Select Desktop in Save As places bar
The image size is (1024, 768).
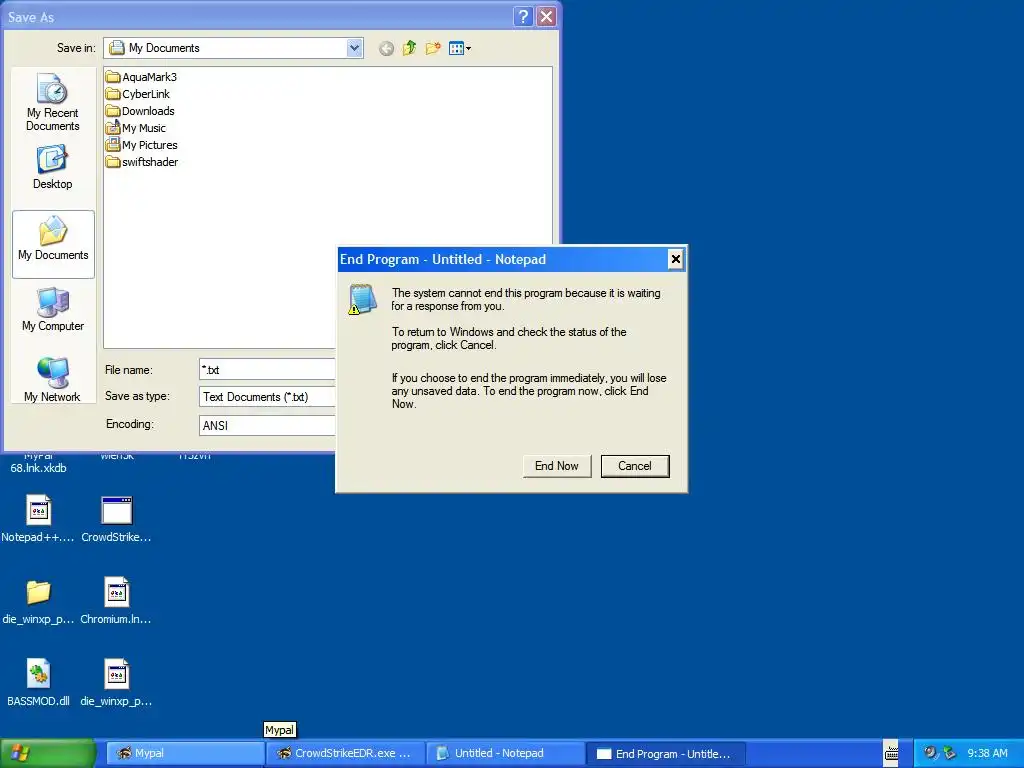click(x=53, y=168)
